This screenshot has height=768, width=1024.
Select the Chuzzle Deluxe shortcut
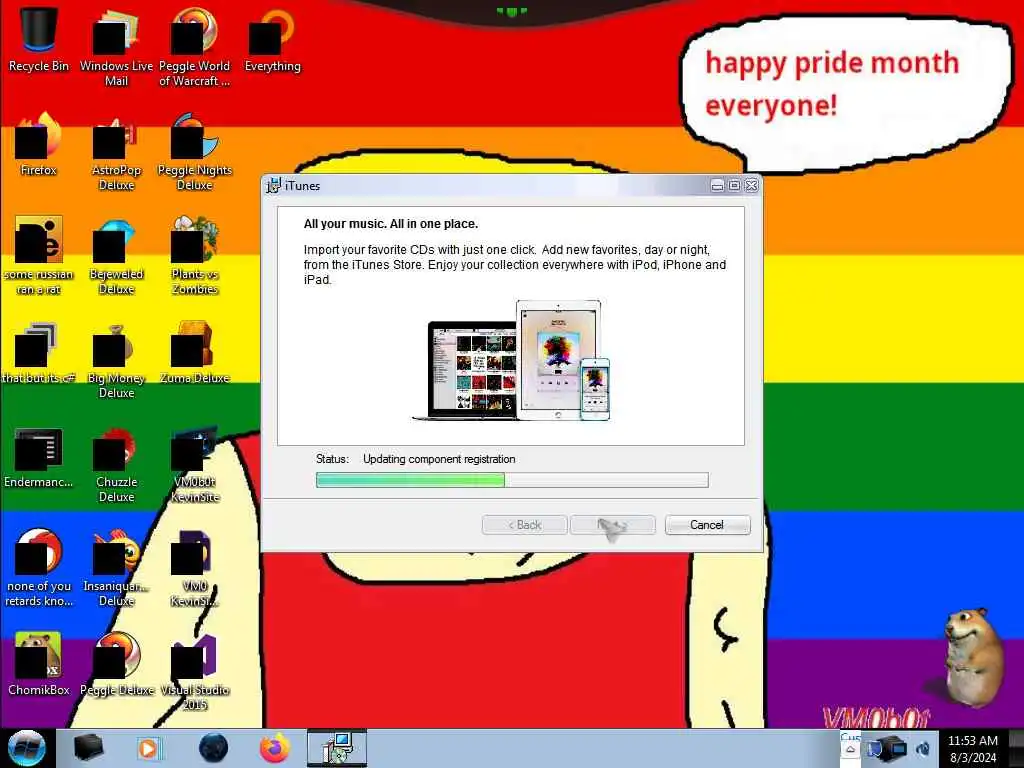(116, 464)
